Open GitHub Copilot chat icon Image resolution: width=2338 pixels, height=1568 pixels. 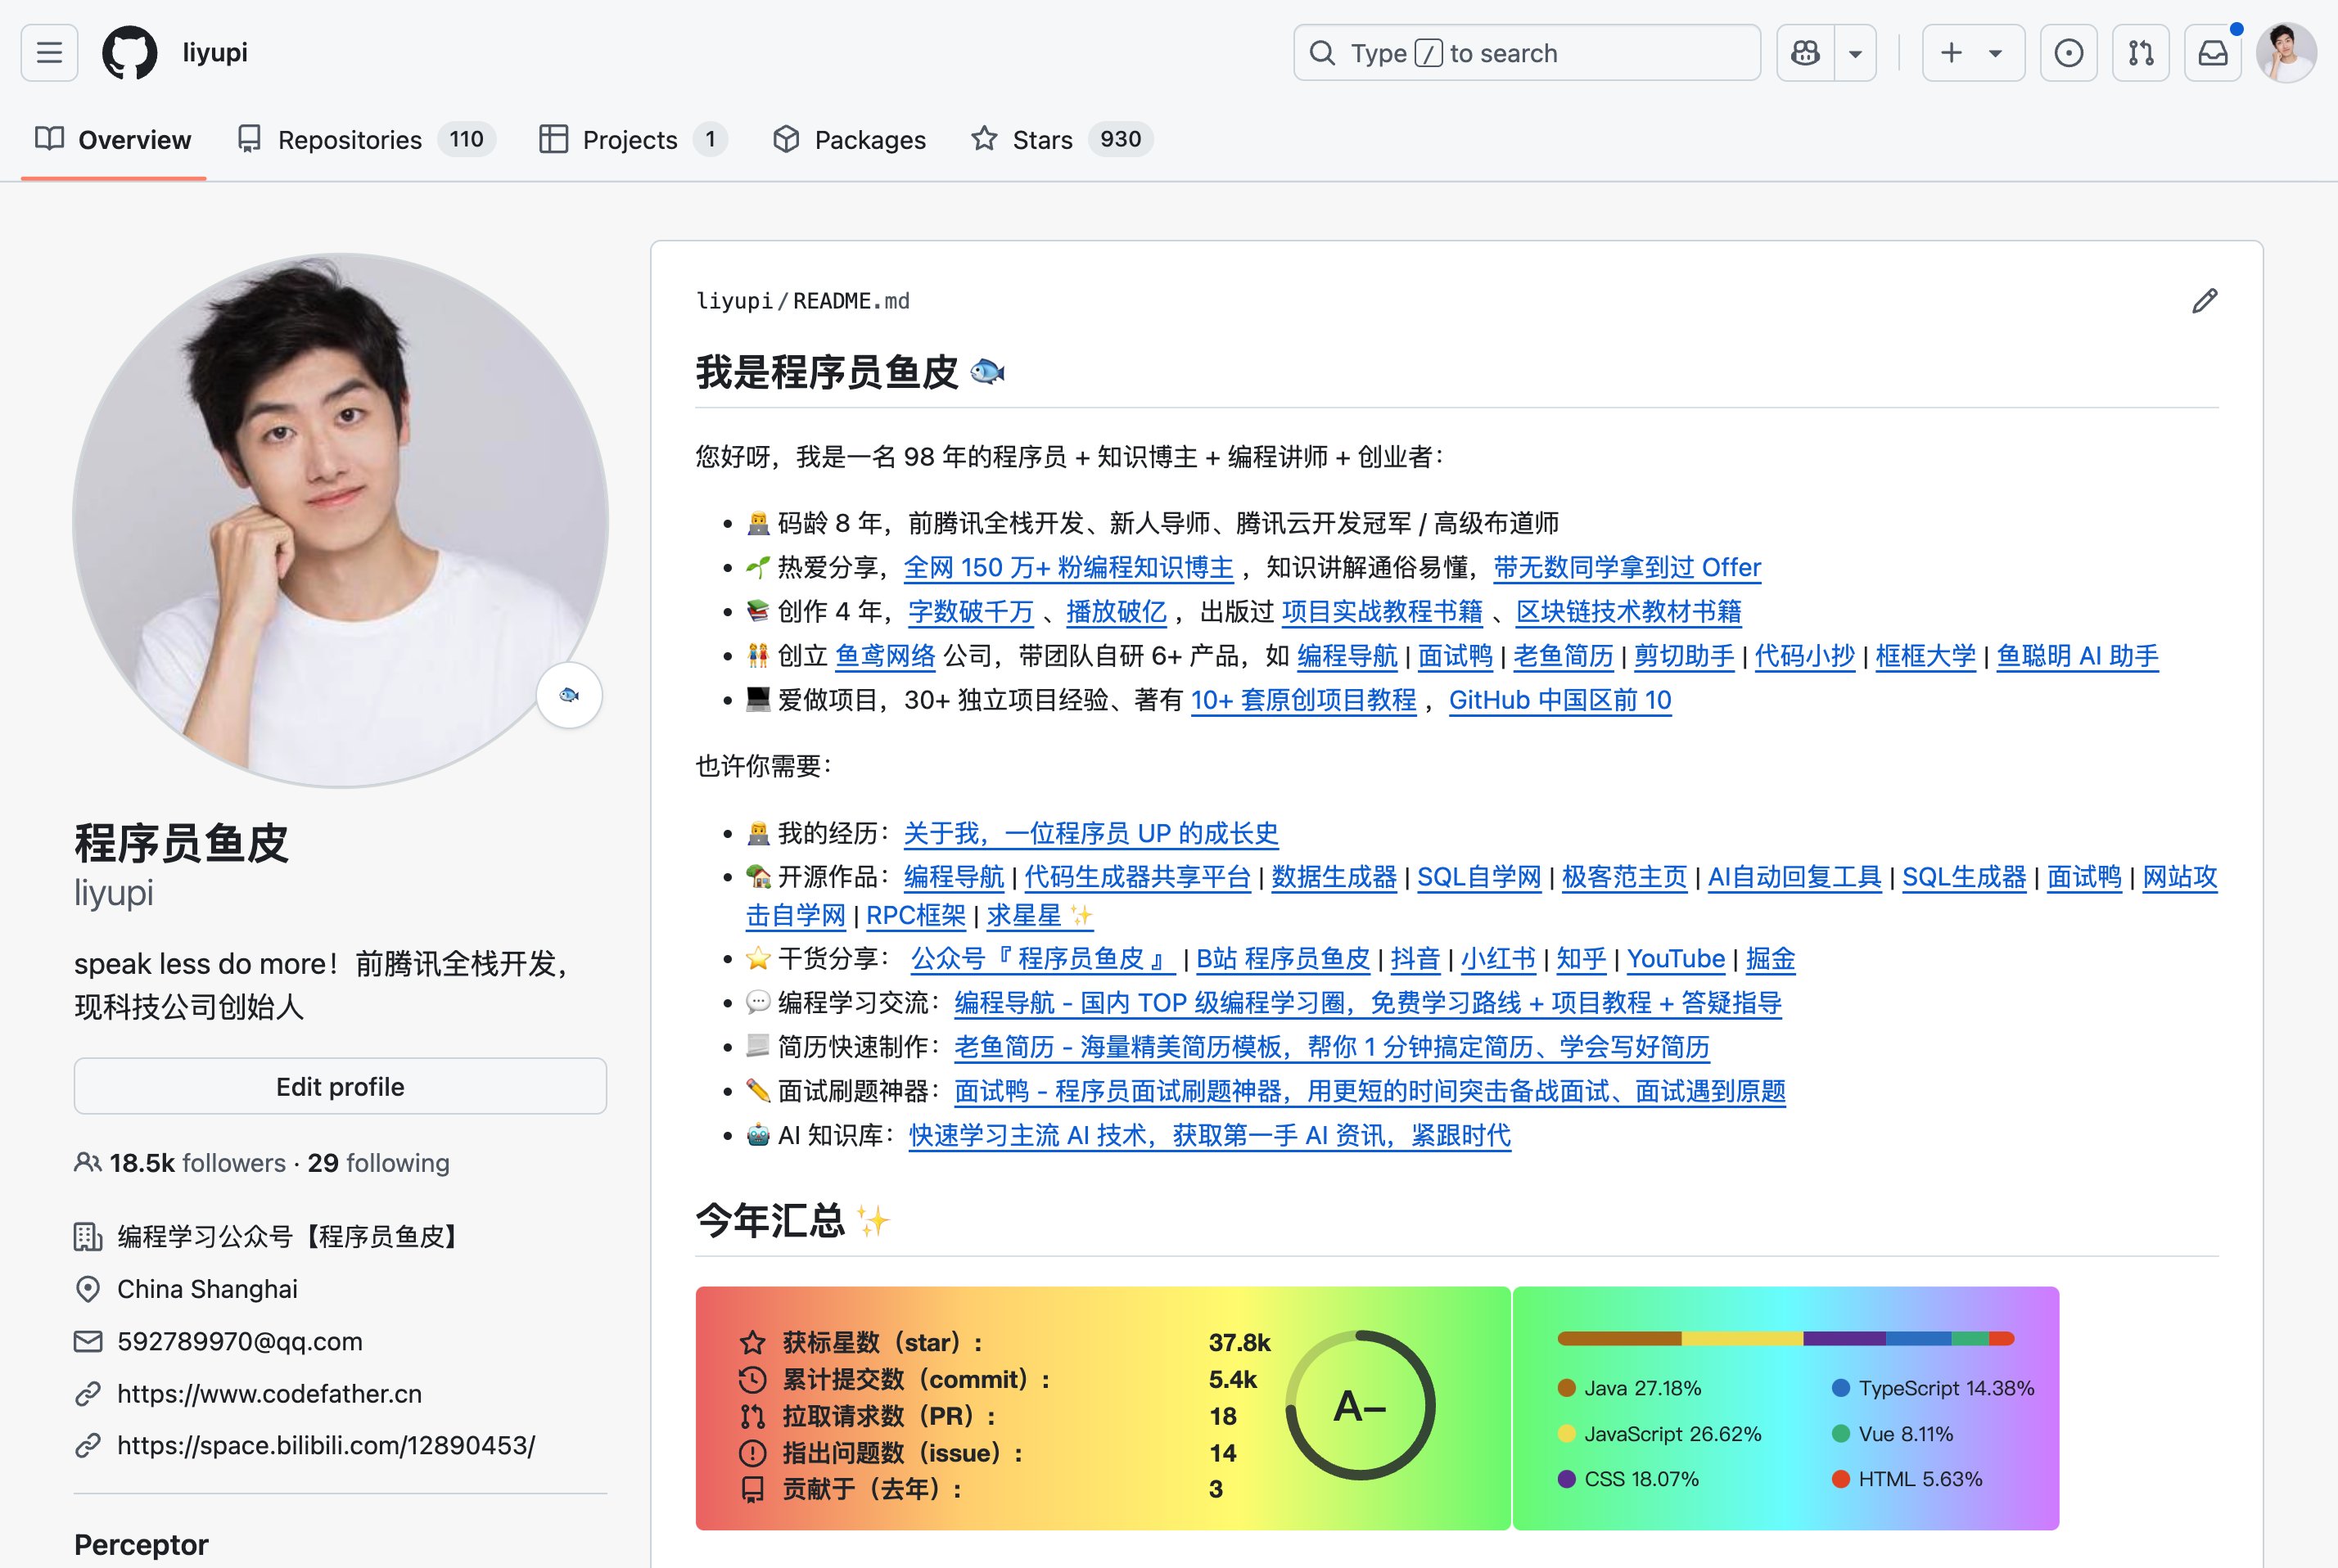click(1805, 53)
